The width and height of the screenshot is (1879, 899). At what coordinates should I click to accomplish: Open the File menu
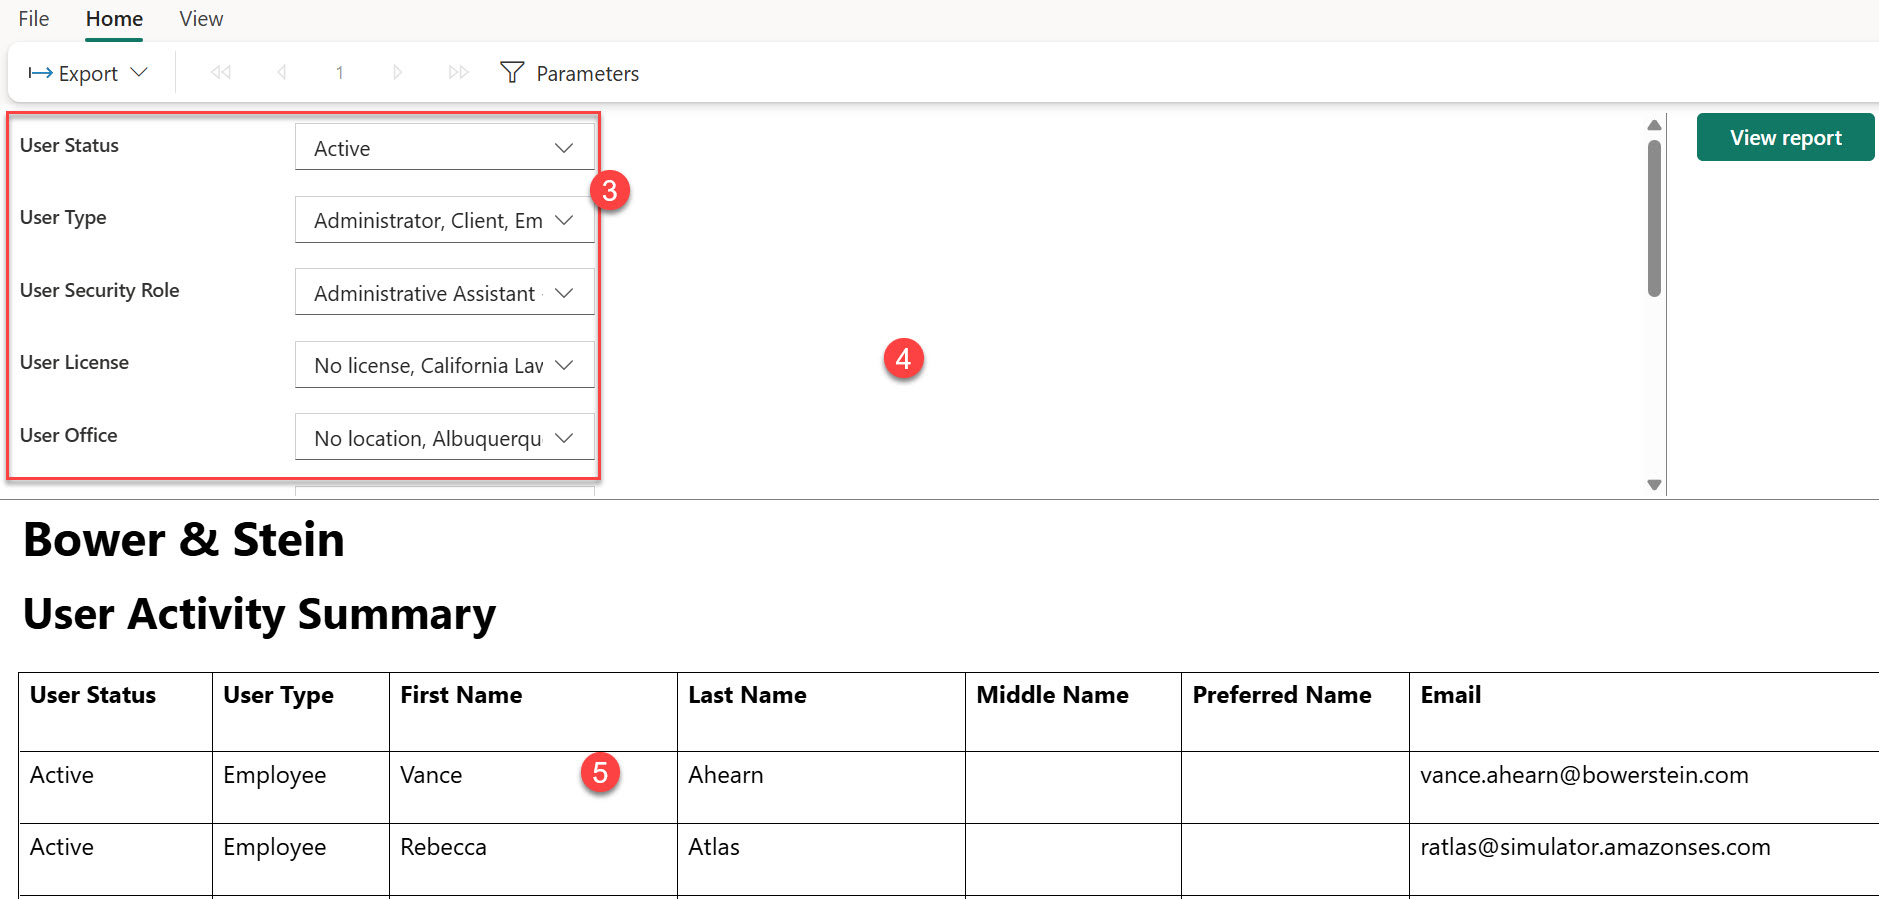tap(34, 19)
